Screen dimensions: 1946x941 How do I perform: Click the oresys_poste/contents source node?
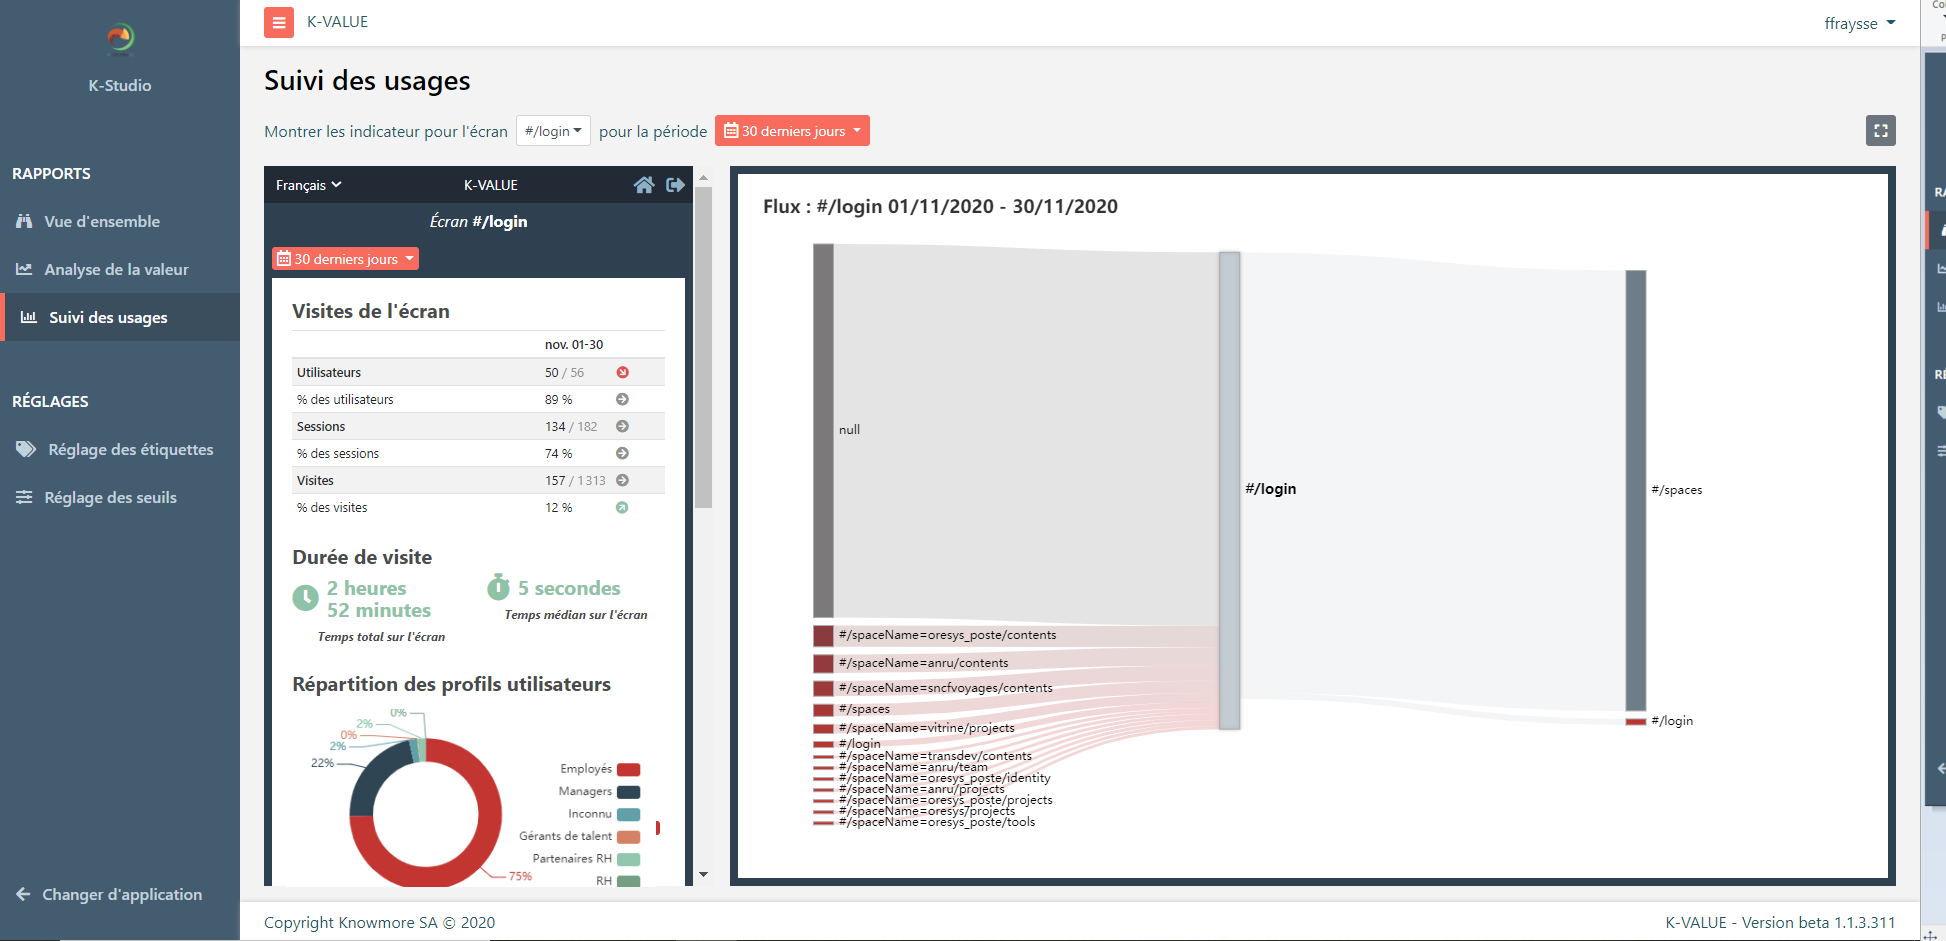(x=823, y=635)
